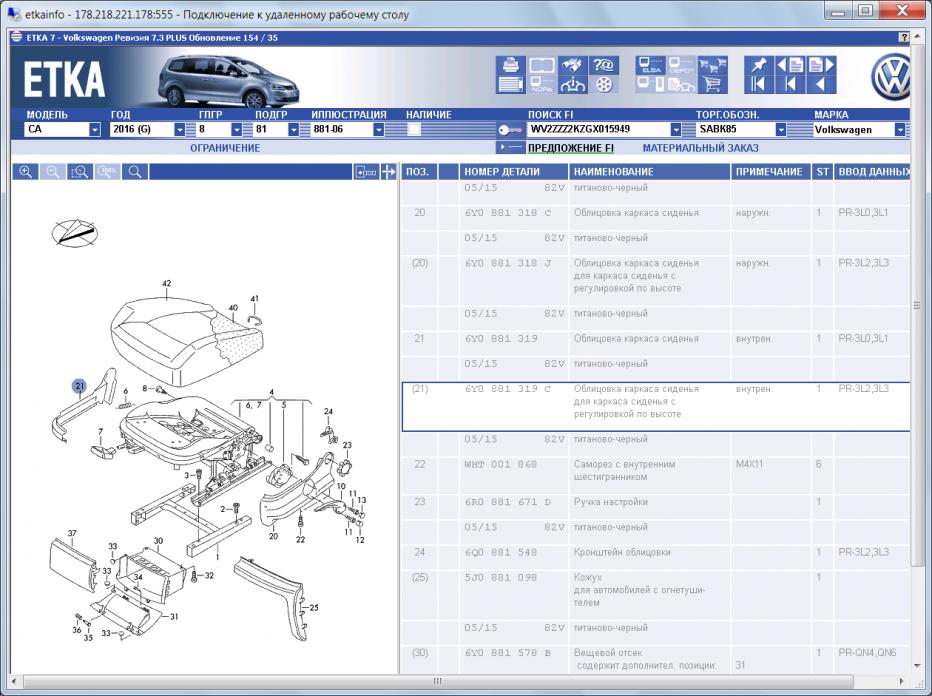Open the ELSA link icon
The height and width of the screenshot is (696, 932).
(651, 65)
